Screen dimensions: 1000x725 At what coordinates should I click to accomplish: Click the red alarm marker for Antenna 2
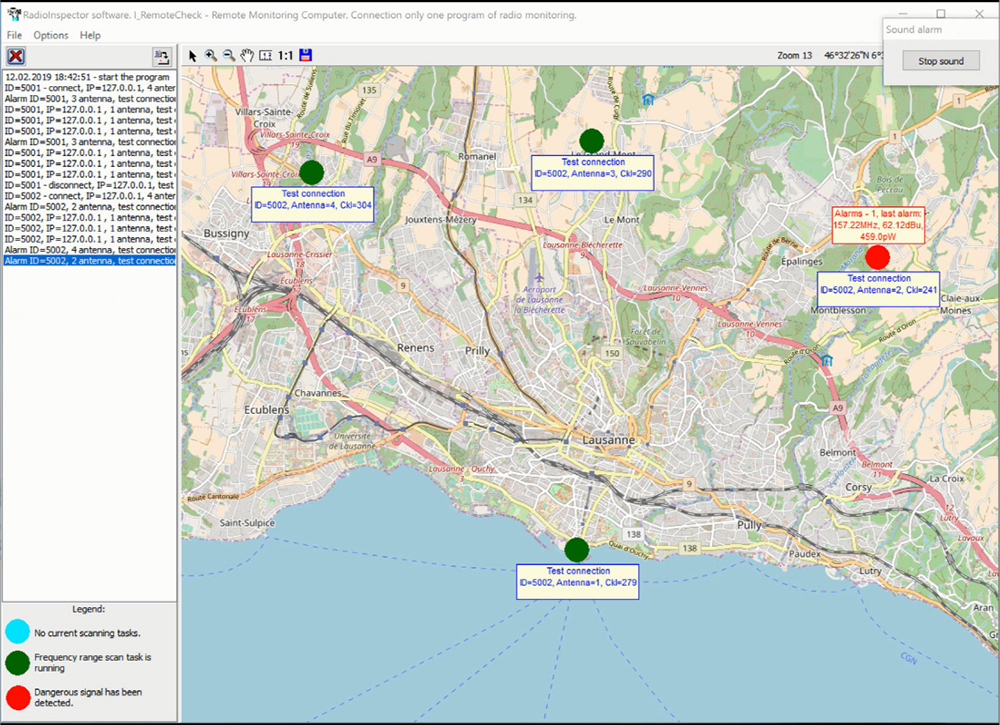click(x=877, y=256)
